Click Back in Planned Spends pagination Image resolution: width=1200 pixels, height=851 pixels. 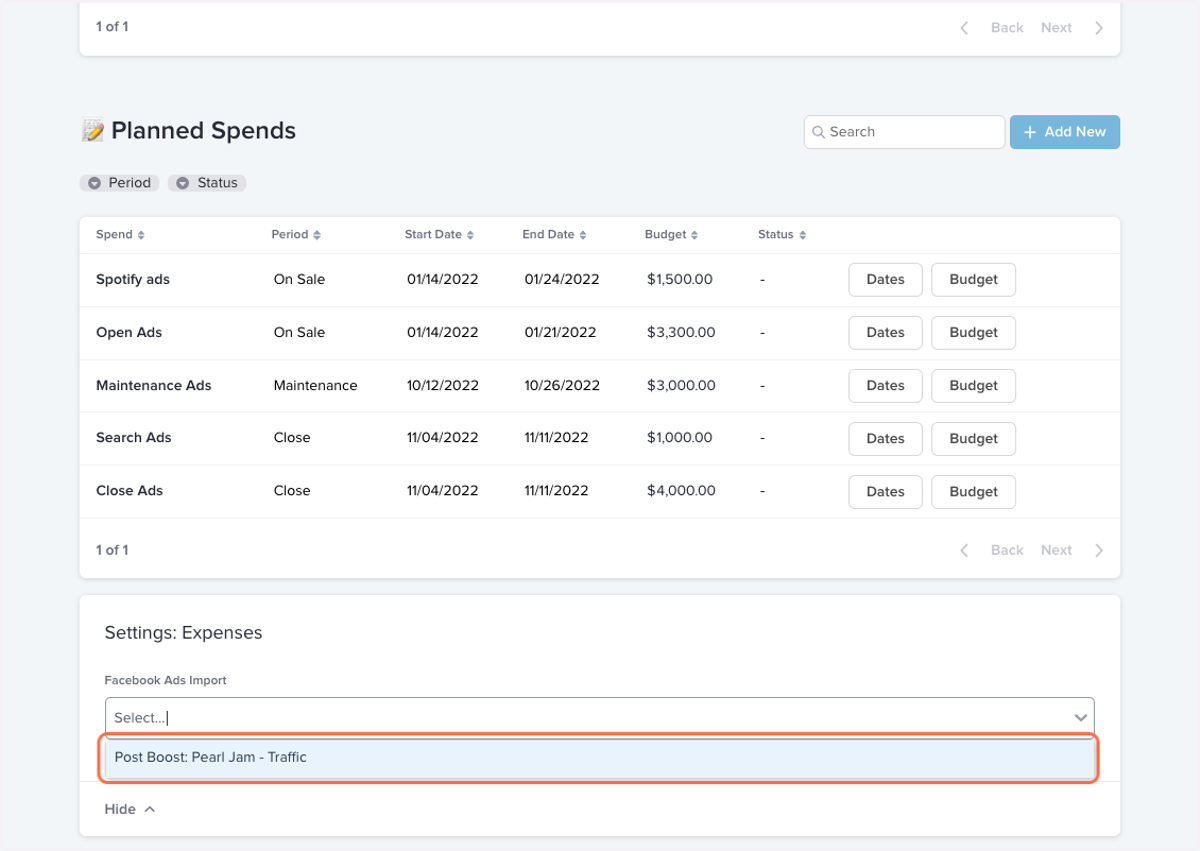click(x=1007, y=550)
